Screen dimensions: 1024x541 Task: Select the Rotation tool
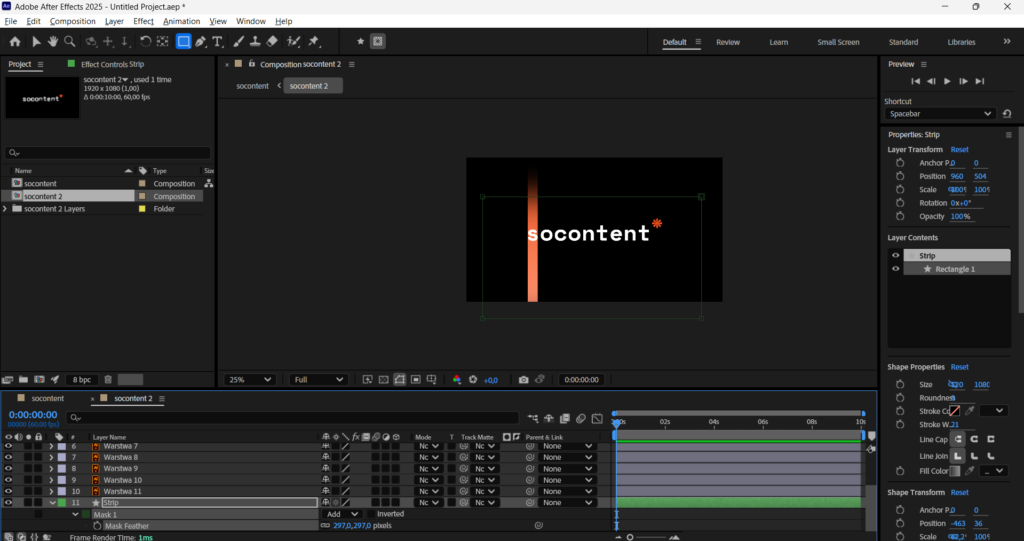(145, 41)
